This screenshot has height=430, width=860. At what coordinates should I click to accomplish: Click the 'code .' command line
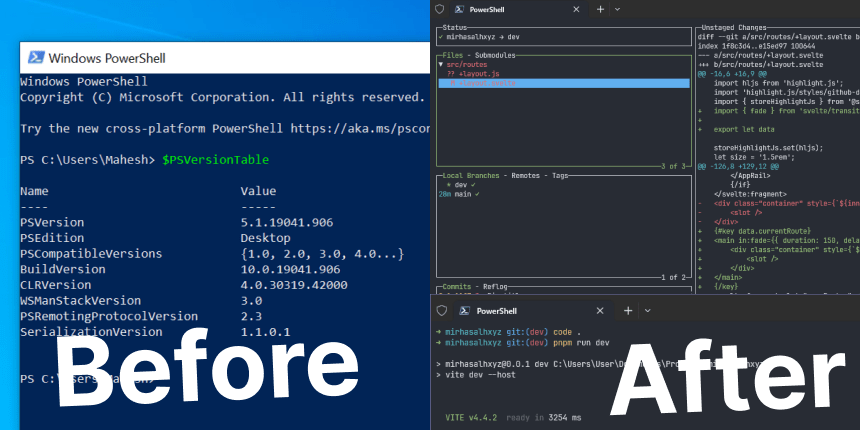point(568,332)
